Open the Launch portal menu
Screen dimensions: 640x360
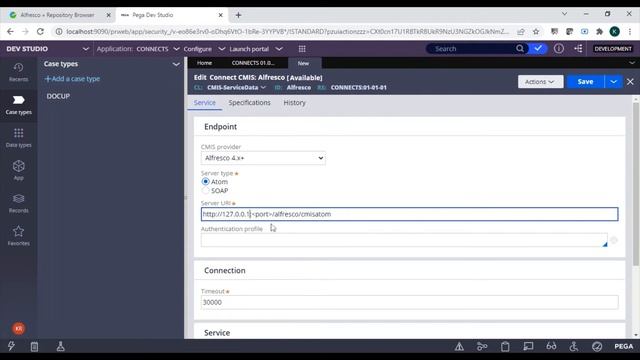[x=256, y=49]
